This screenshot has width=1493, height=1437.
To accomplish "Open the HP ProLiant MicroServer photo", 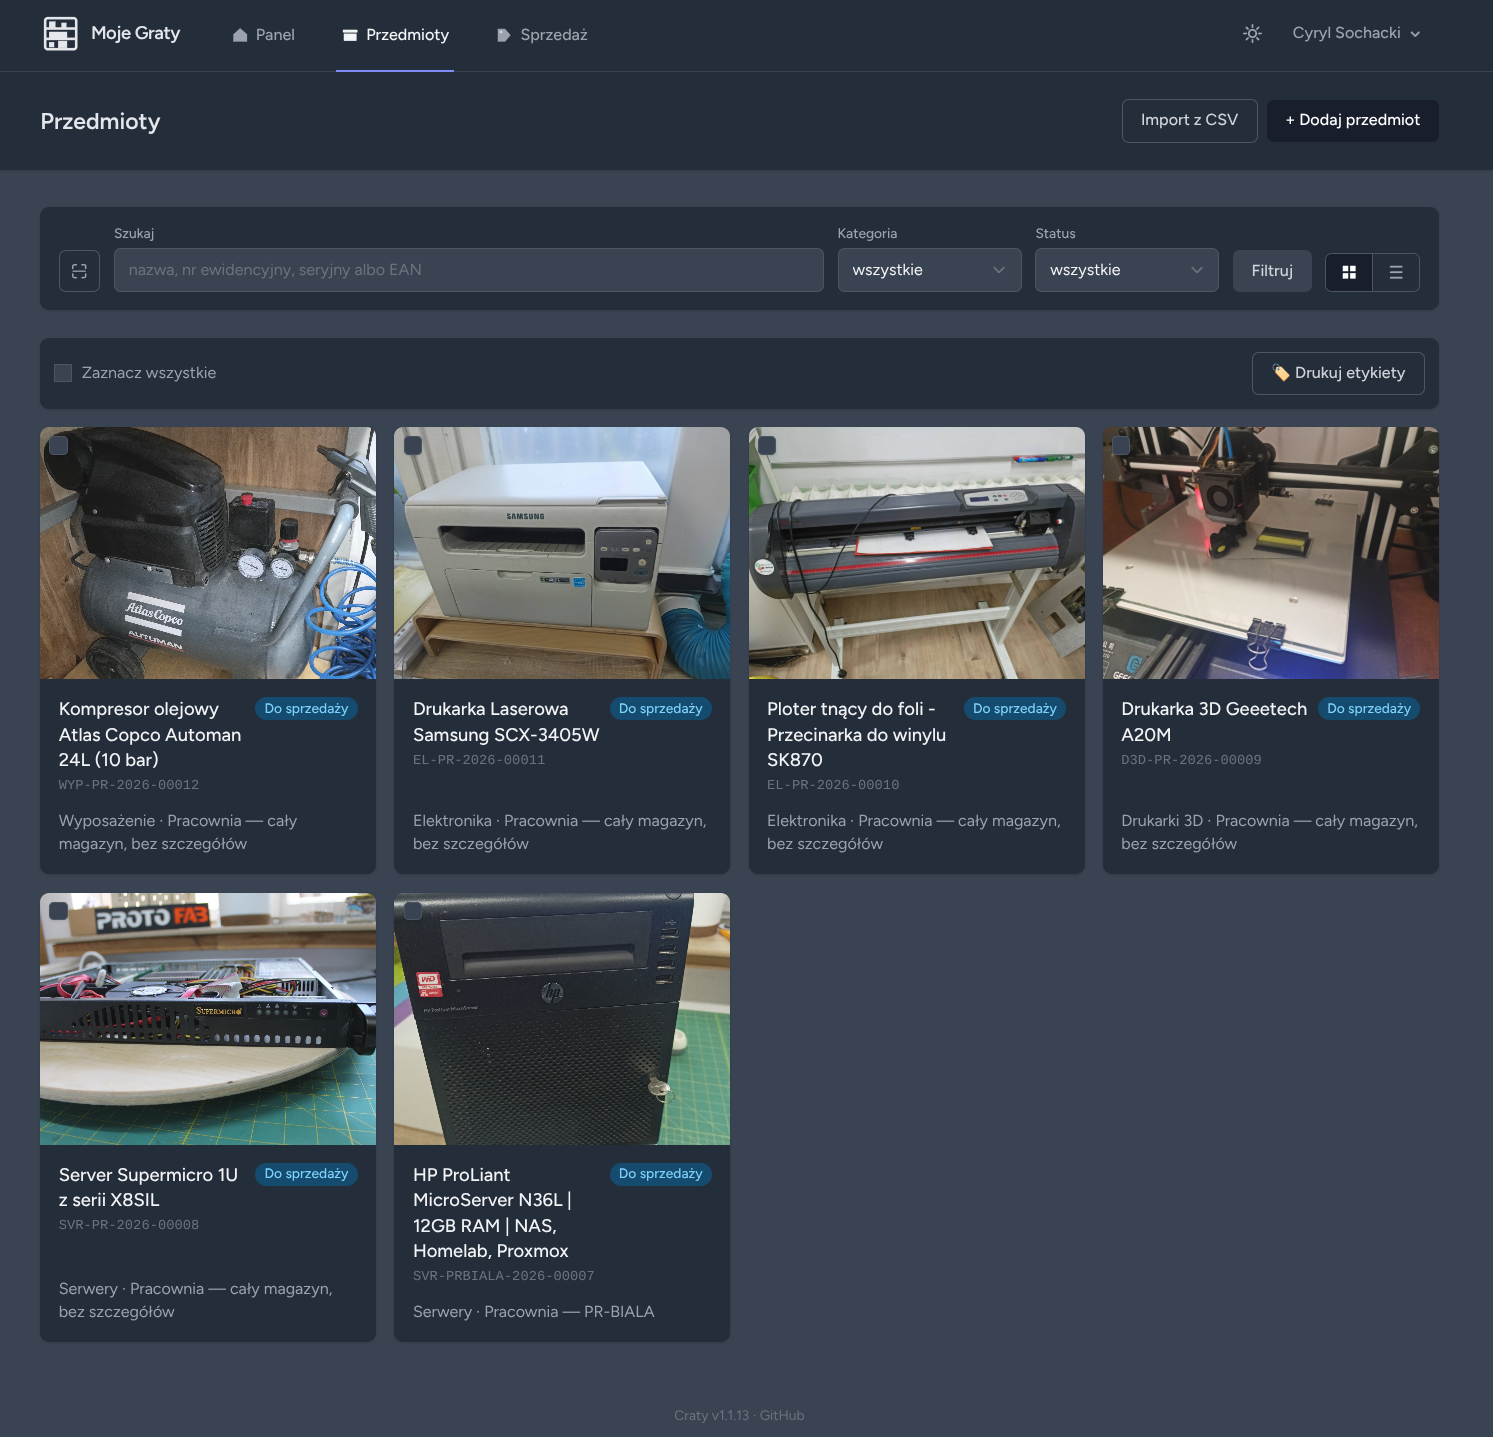I will (x=562, y=1019).
